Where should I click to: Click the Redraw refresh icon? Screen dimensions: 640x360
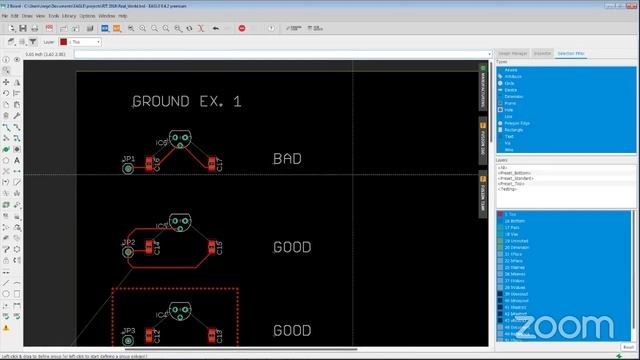pyautogui.click(x=189, y=28)
